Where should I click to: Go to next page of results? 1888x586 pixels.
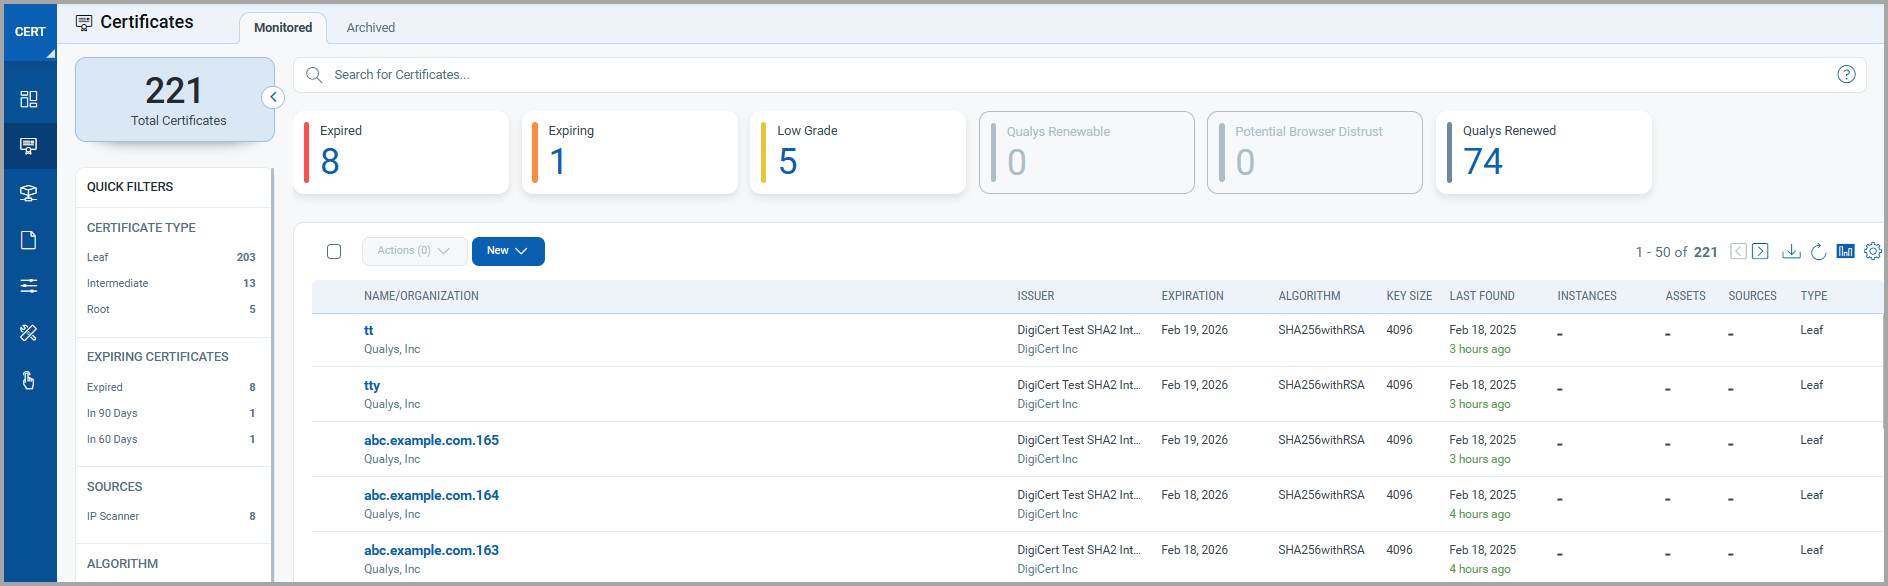tap(1760, 251)
